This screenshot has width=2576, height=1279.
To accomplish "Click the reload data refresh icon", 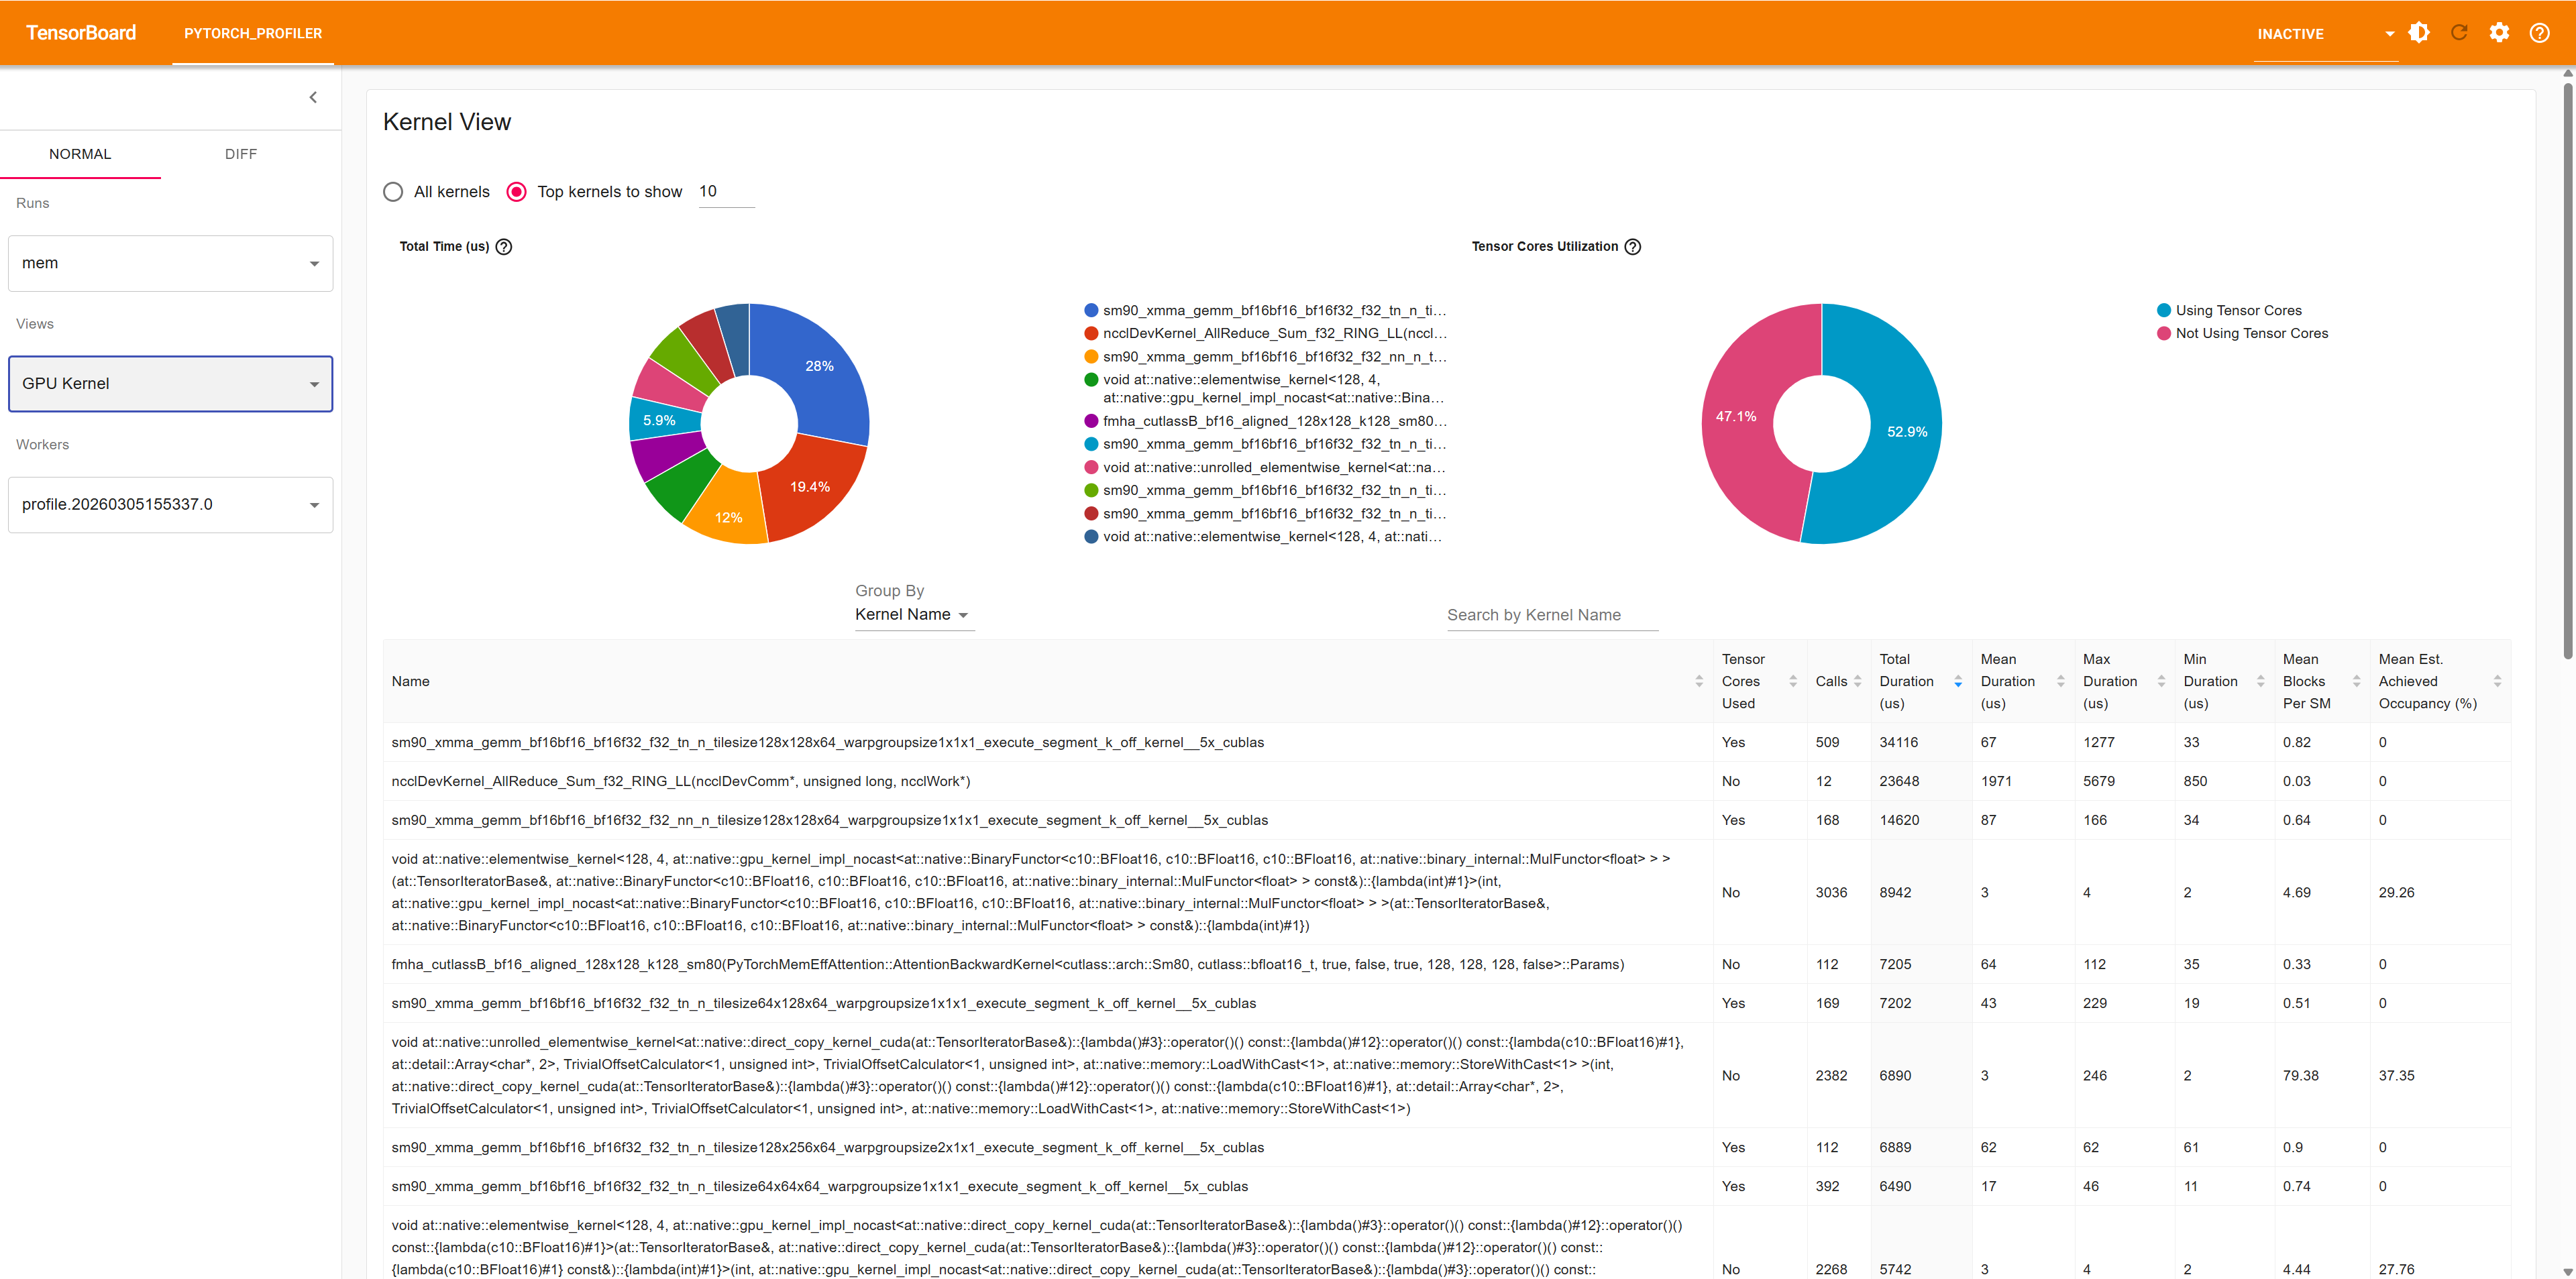I will tap(2458, 33).
